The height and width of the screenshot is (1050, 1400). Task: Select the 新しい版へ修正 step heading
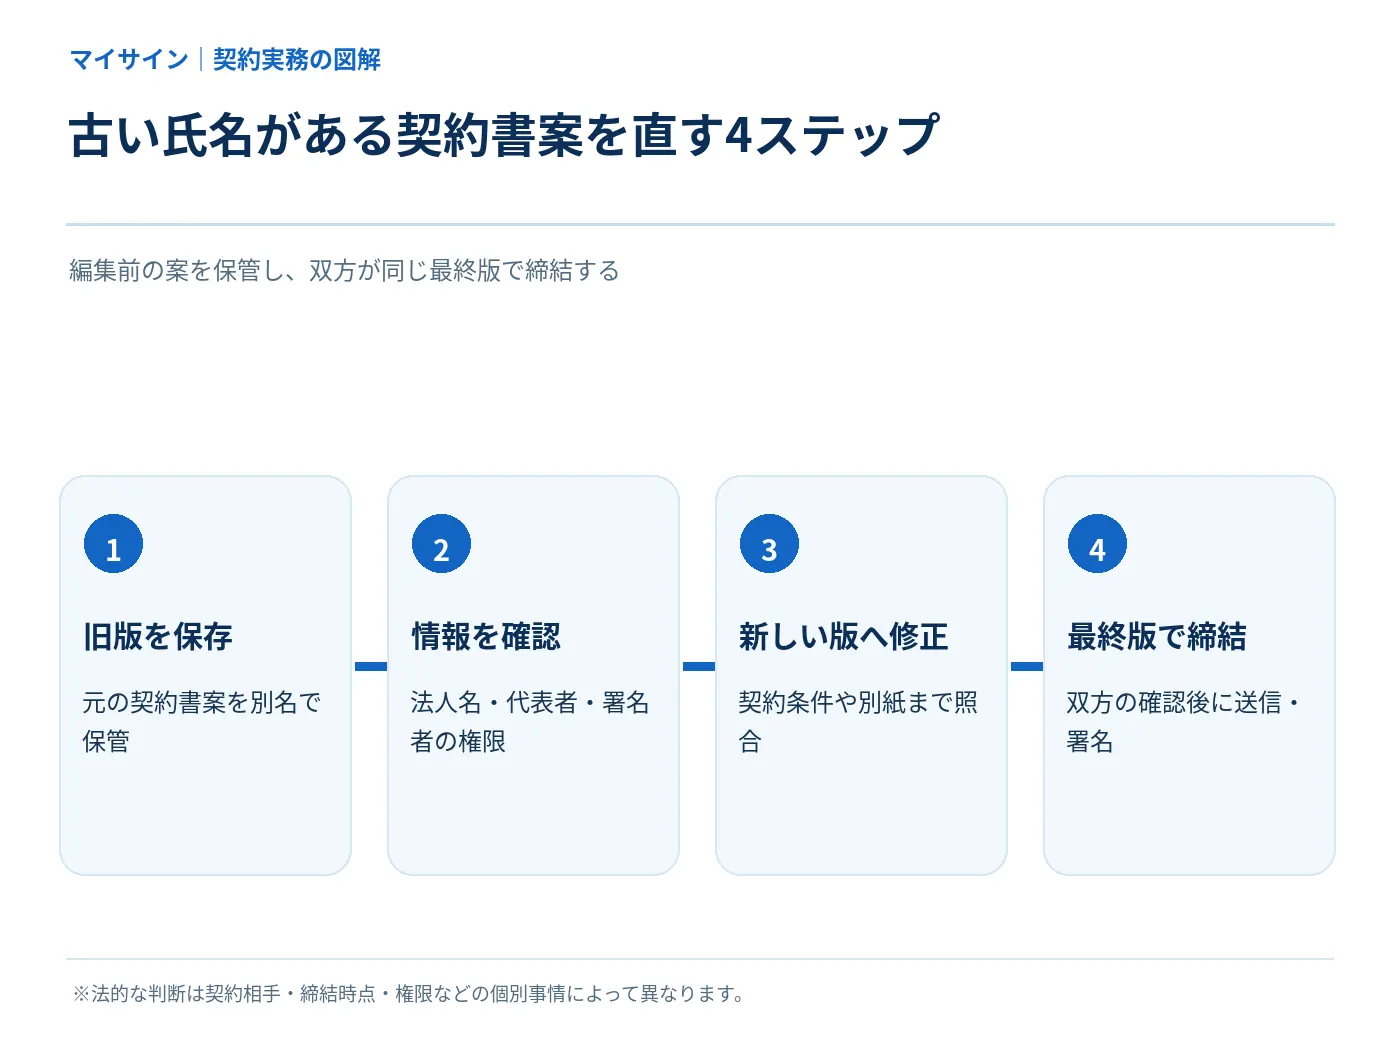tap(843, 637)
